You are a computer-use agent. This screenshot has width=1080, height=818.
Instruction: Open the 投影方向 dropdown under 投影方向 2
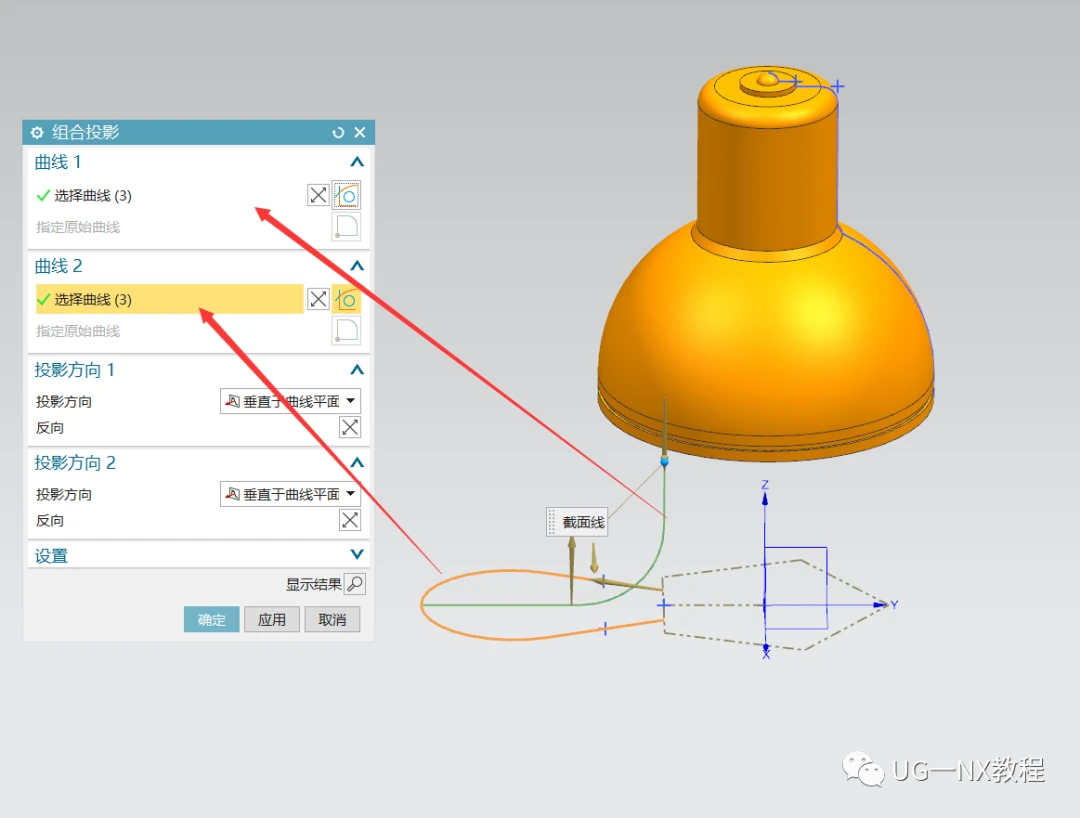(290, 494)
